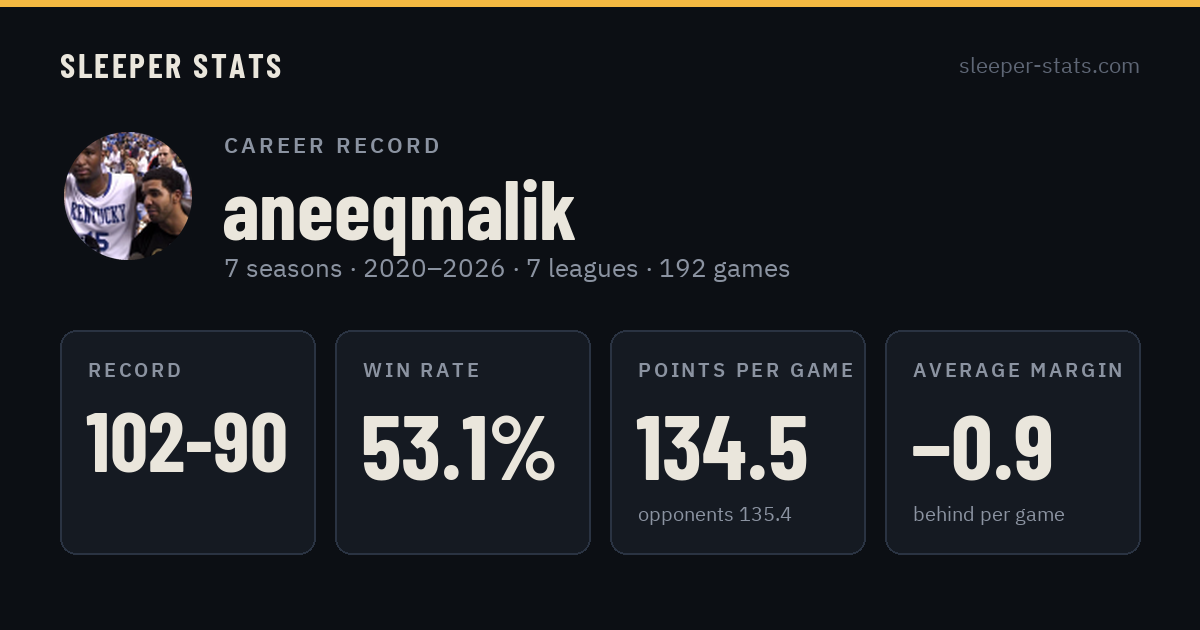Image resolution: width=1200 pixels, height=630 pixels.
Task: Open the POINTS PER GAME card
Action: click(738, 442)
